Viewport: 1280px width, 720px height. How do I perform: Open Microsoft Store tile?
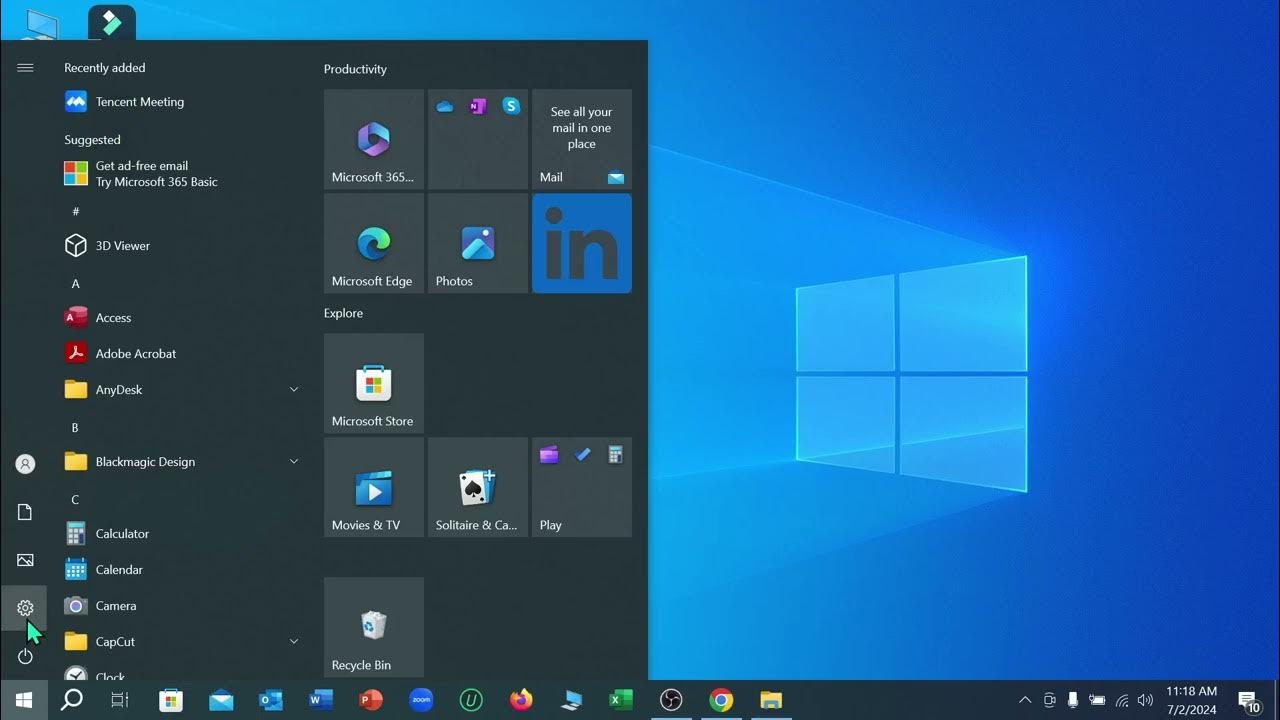tap(374, 383)
